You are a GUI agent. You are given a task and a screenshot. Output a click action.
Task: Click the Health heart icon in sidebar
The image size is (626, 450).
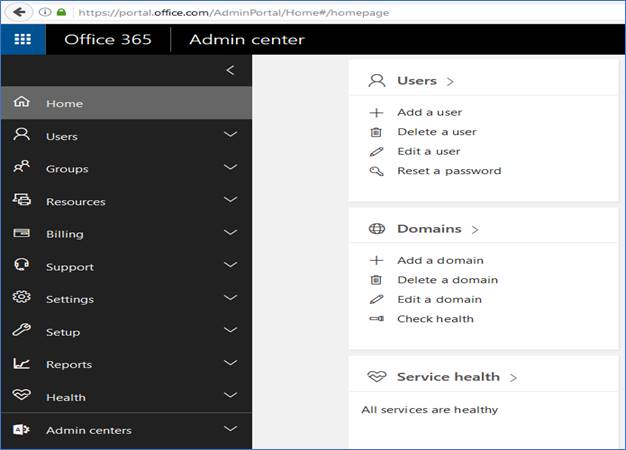pos(22,394)
